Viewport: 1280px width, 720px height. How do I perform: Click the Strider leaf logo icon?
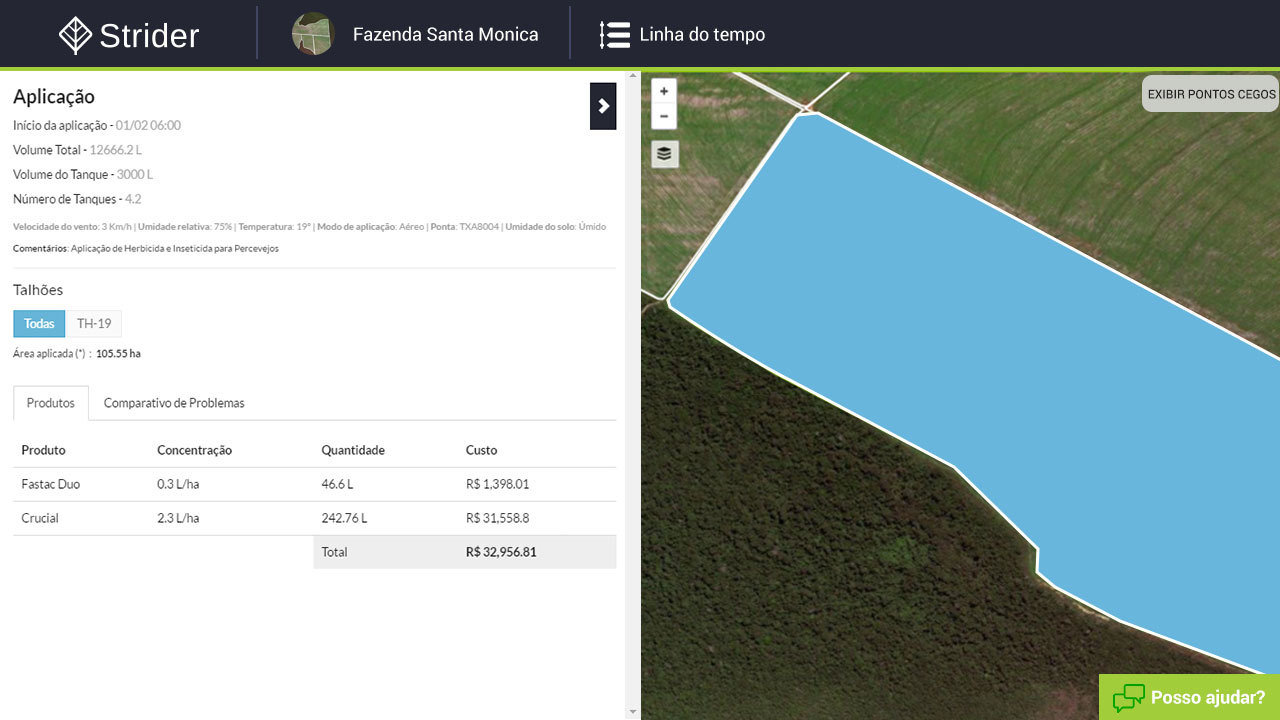pos(75,35)
